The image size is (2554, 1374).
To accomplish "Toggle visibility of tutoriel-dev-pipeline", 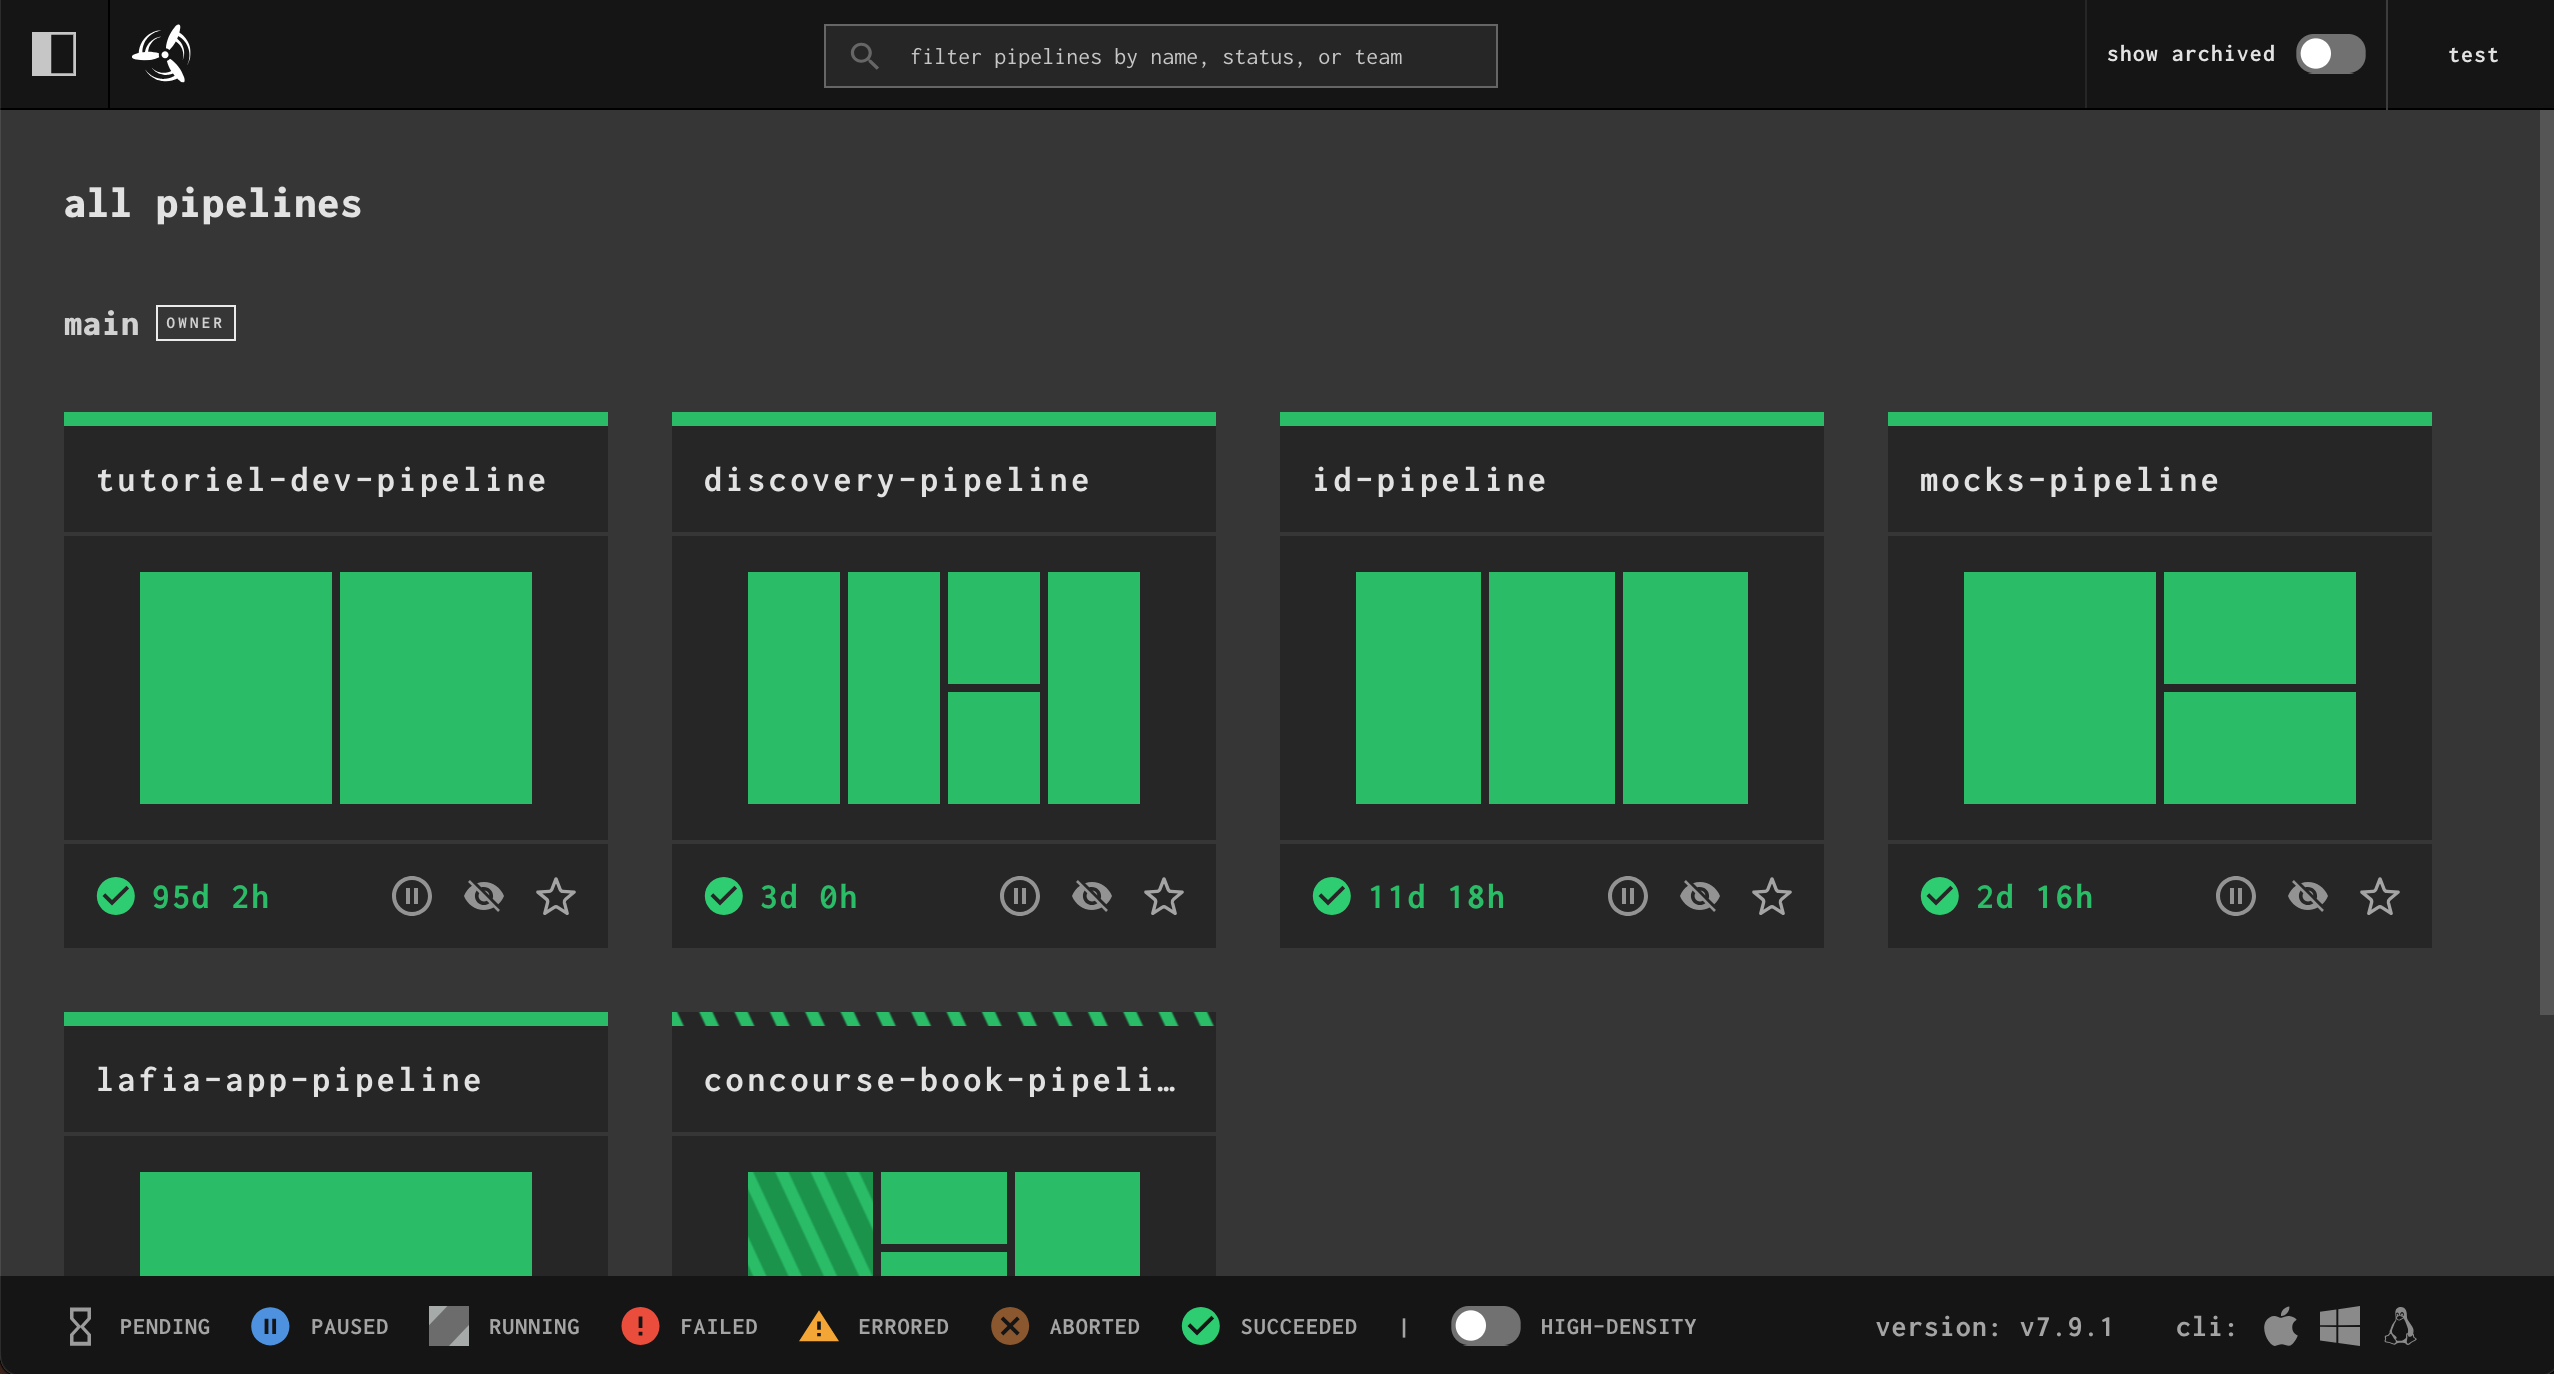I will (x=484, y=896).
